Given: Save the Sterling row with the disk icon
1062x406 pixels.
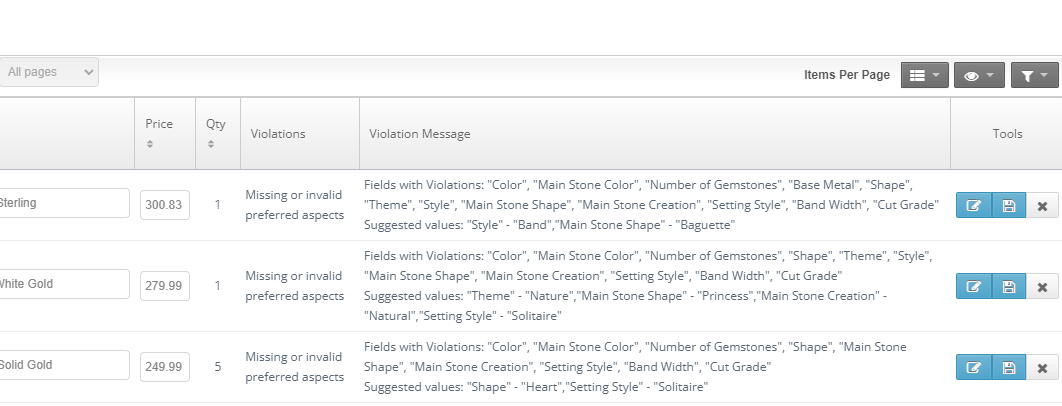Looking at the screenshot, I should click(1008, 205).
